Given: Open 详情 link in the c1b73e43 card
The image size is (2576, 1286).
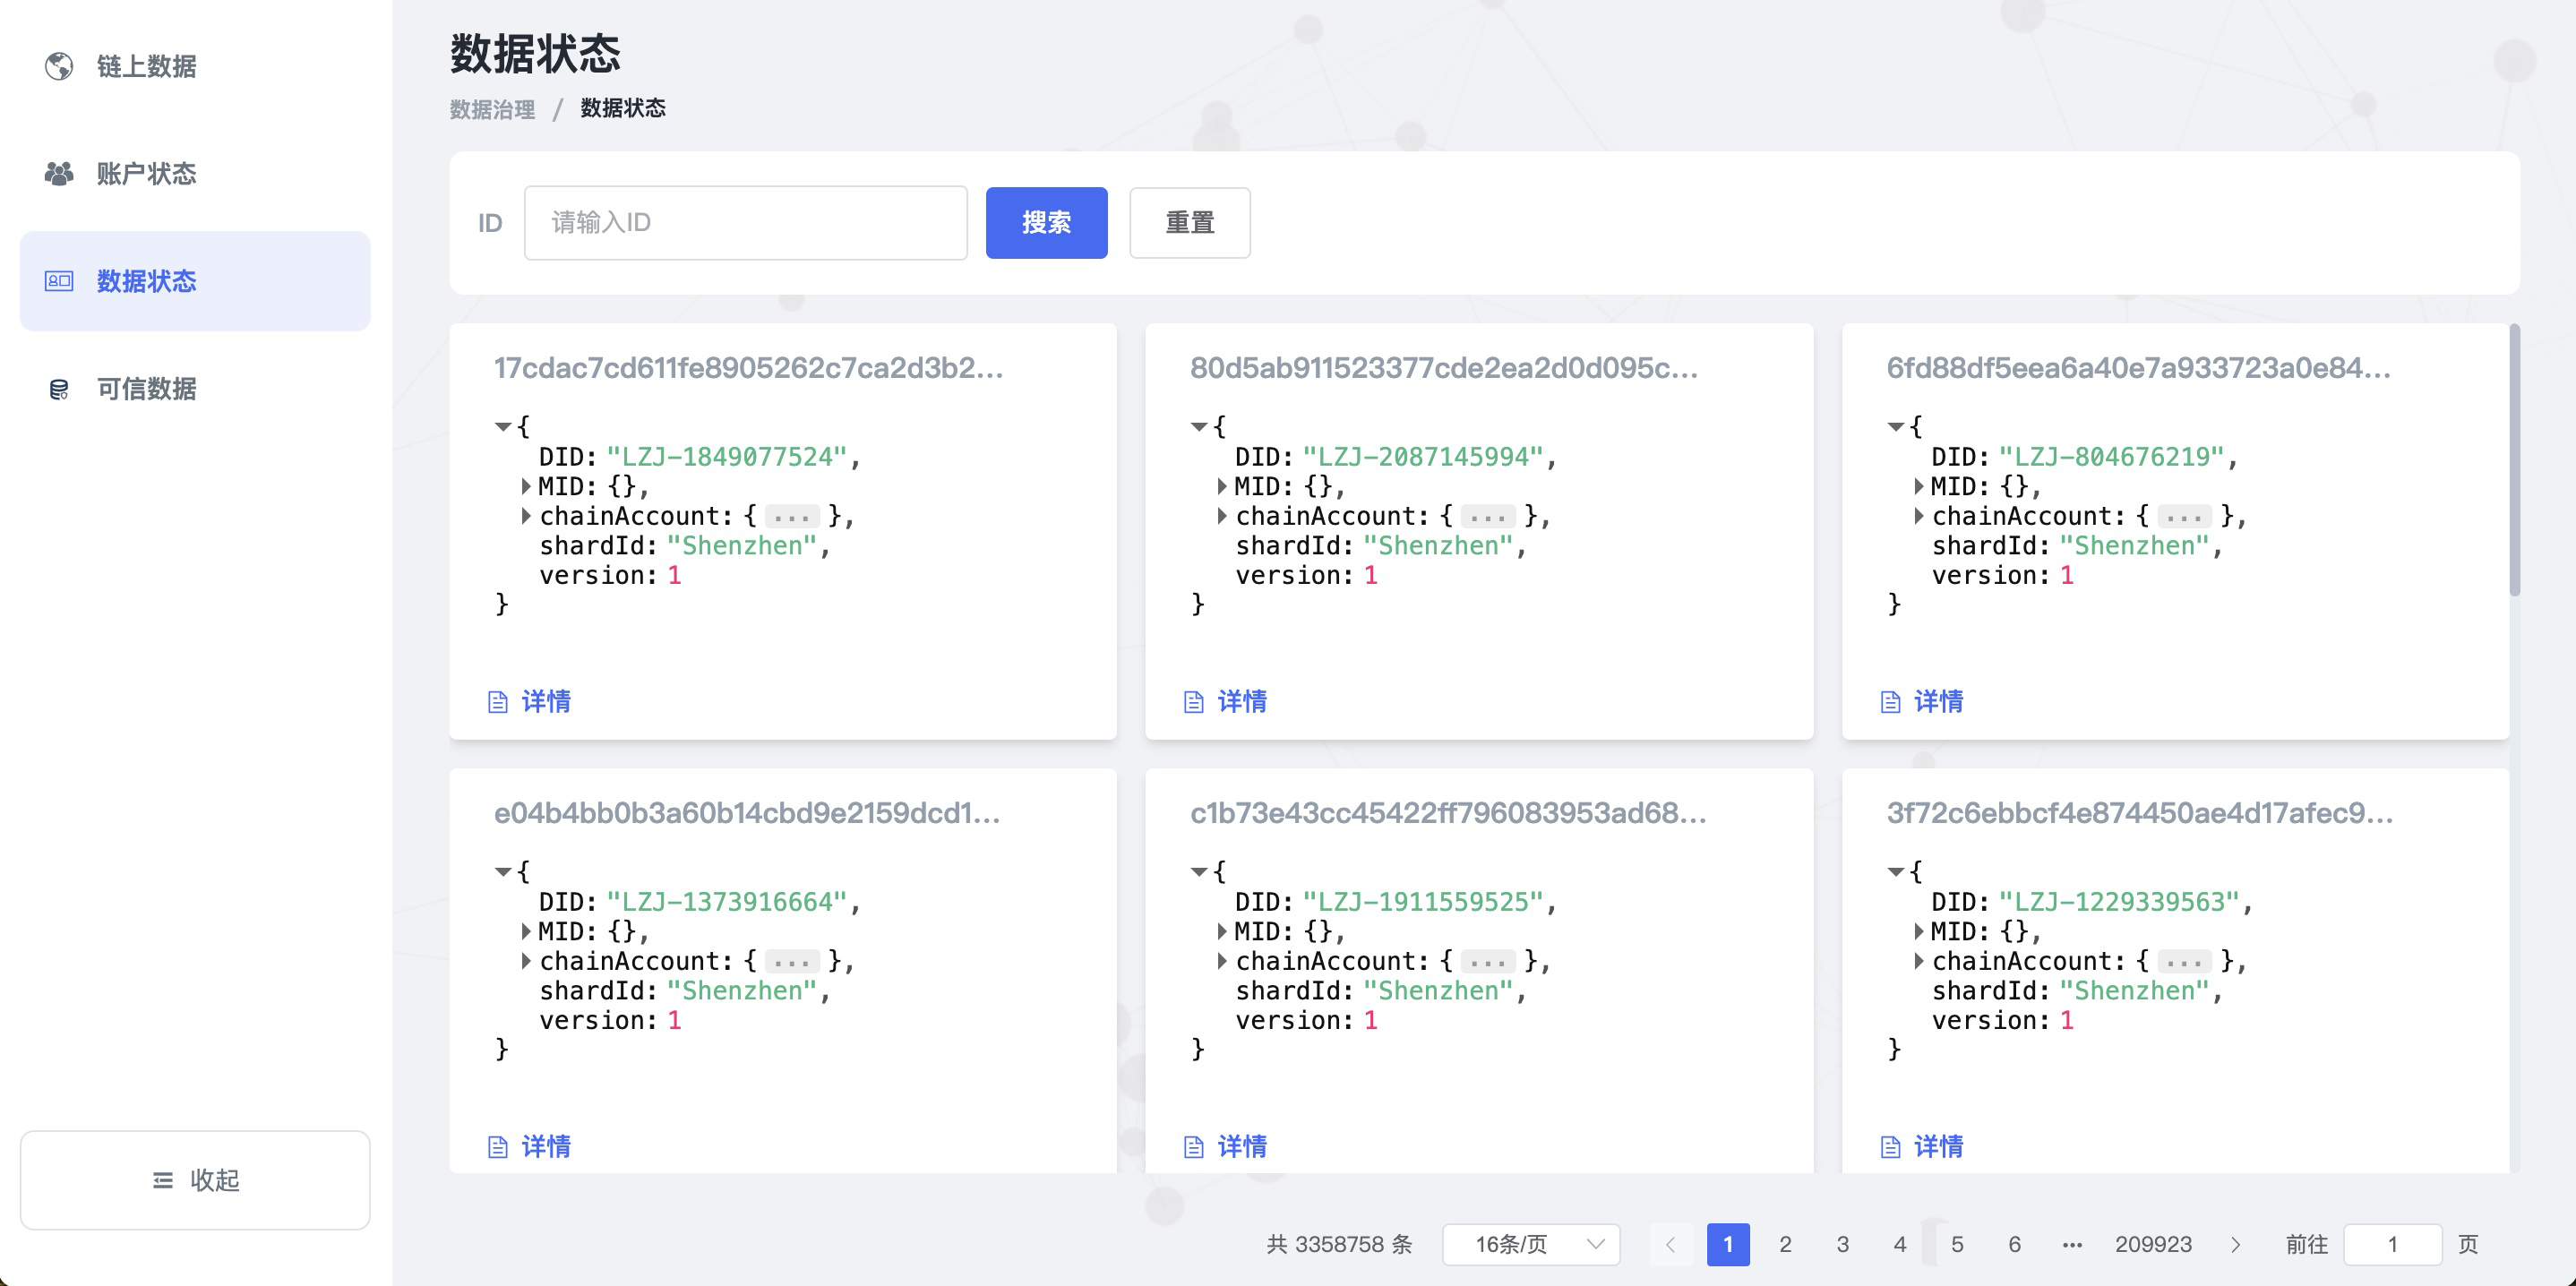Looking at the screenshot, I should point(1241,1146).
